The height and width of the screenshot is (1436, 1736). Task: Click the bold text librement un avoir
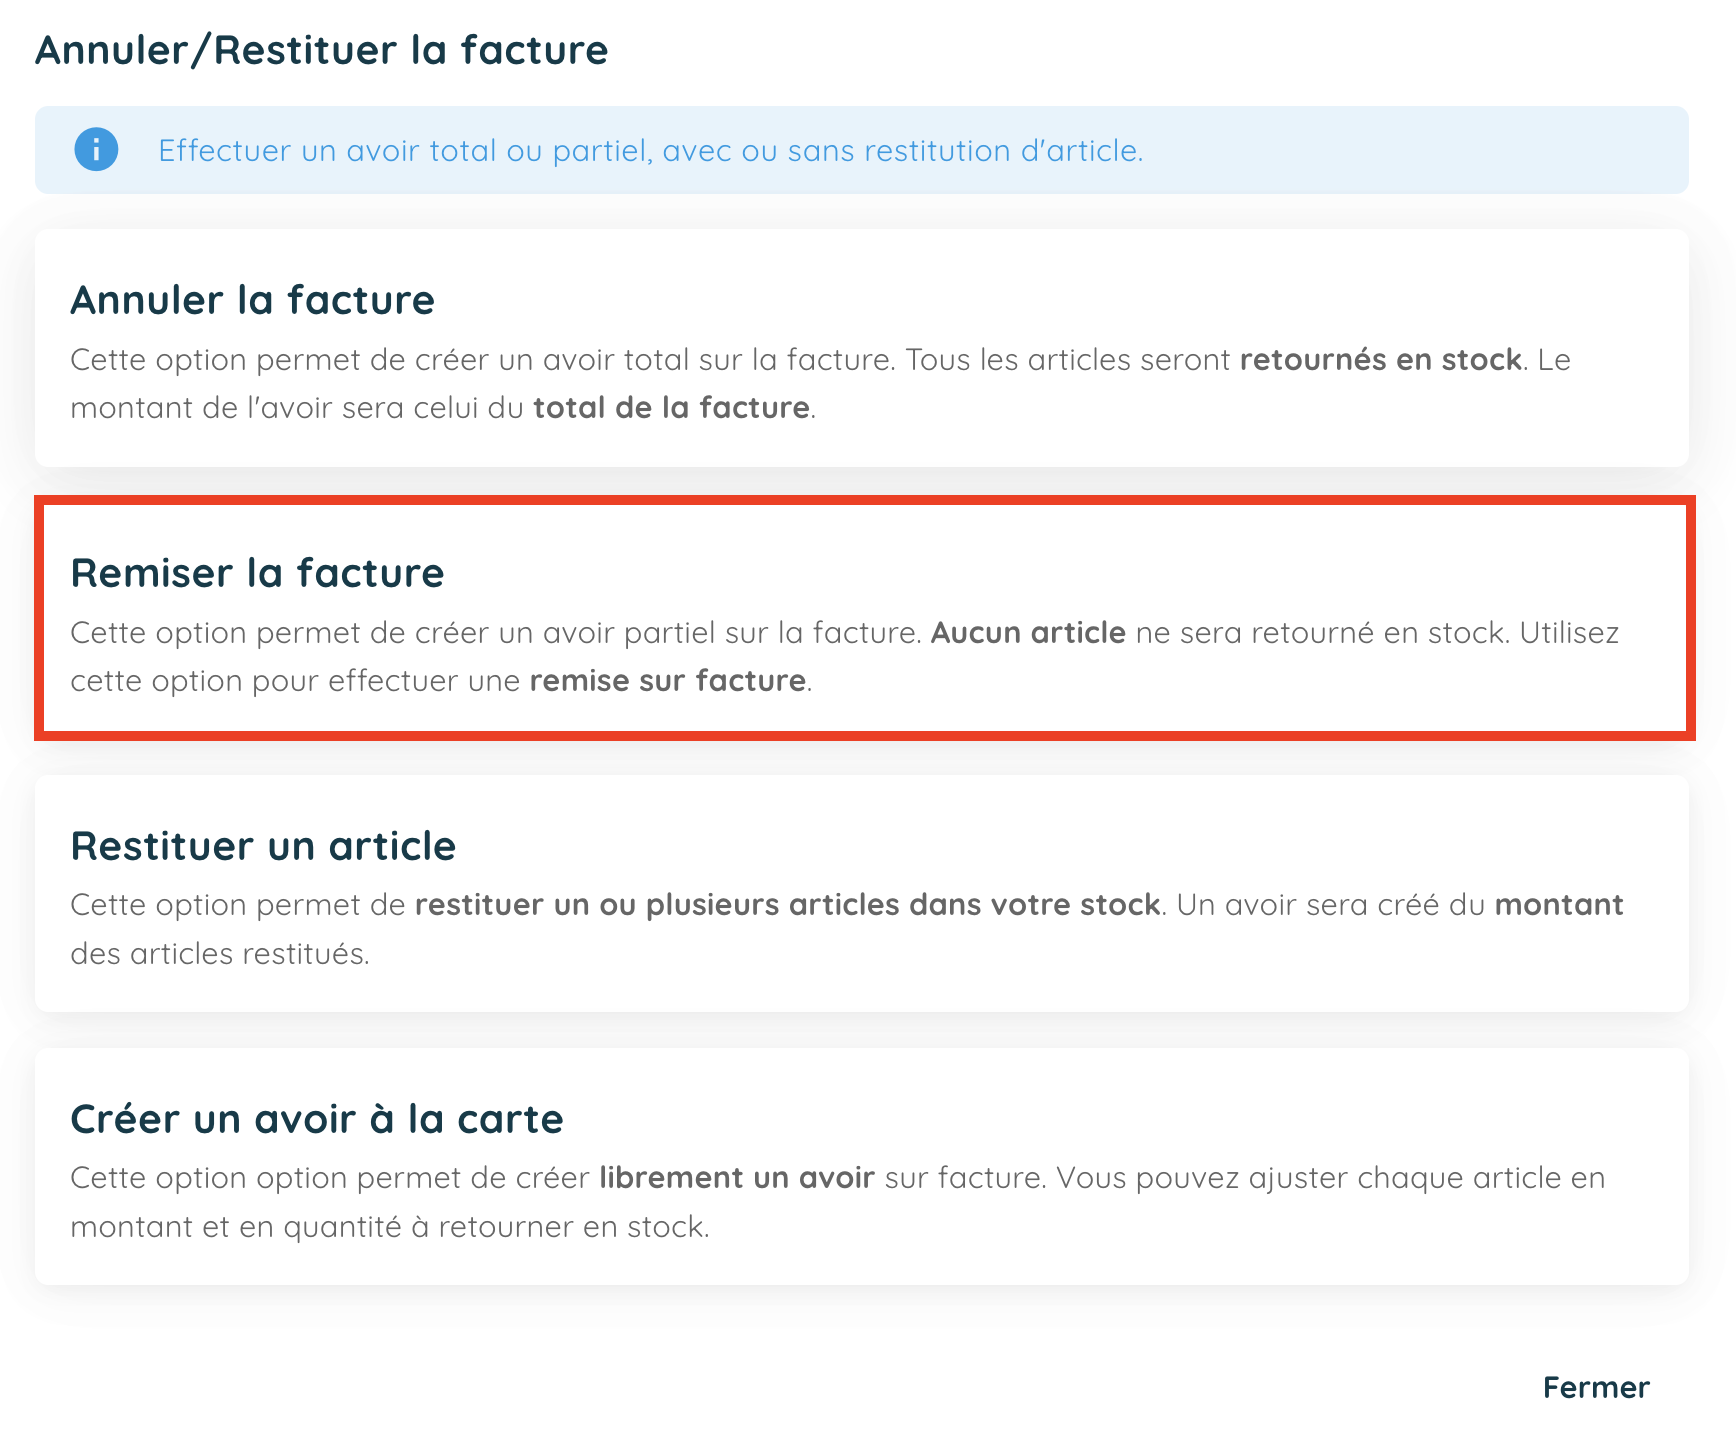[x=737, y=1177]
